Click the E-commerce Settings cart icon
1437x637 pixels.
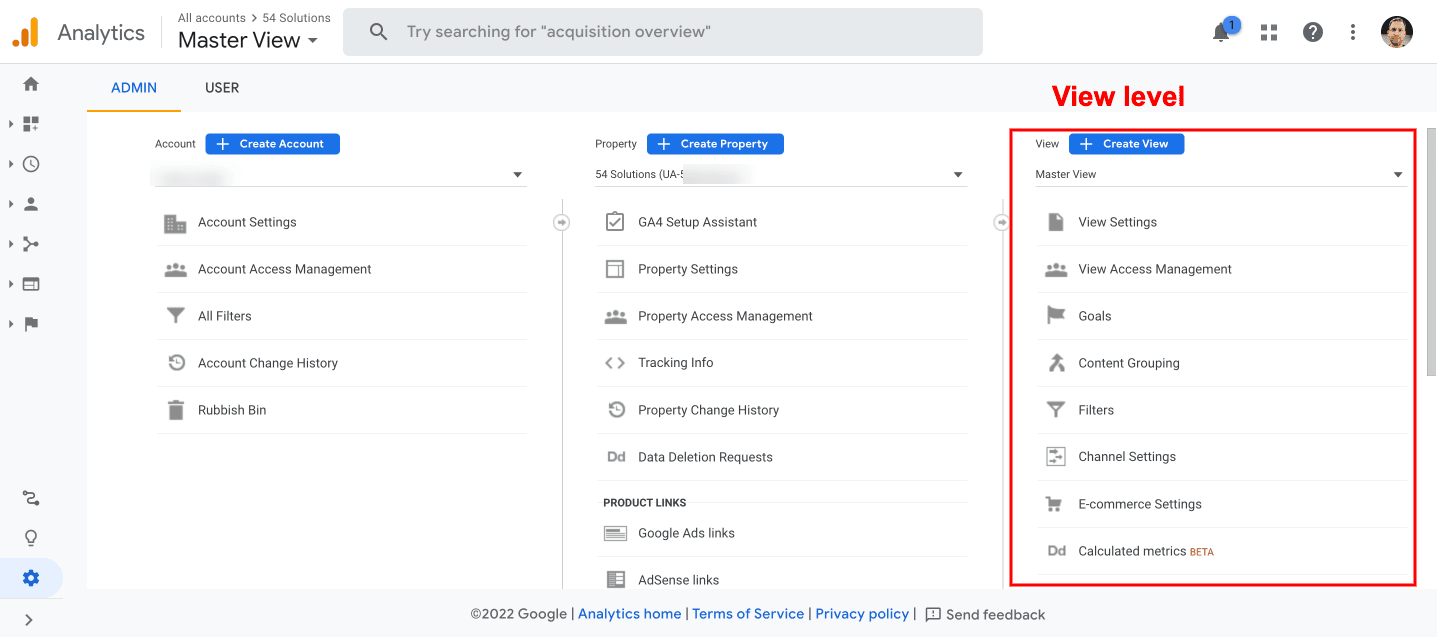pyautogui.click(x=1054, y=504)
